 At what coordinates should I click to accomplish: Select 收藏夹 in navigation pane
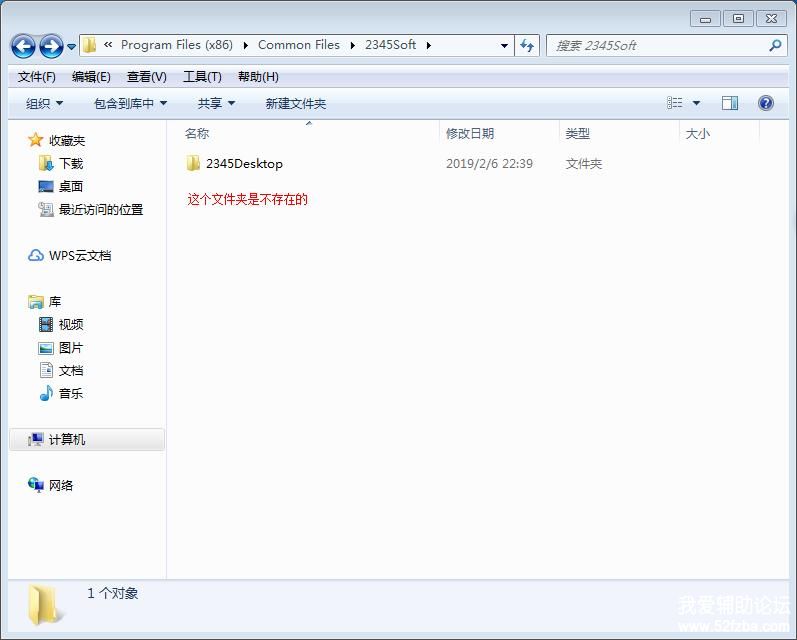[x=67, y=140]
